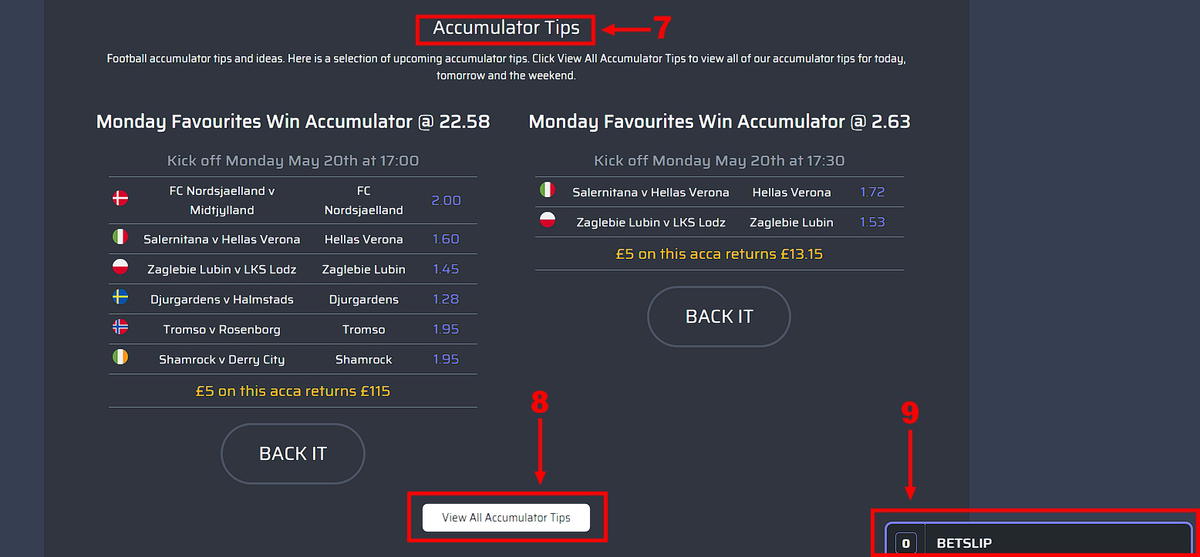Select the 1.72 odds for Hellas Verona
1200x557 pixels.
point(872,191)
